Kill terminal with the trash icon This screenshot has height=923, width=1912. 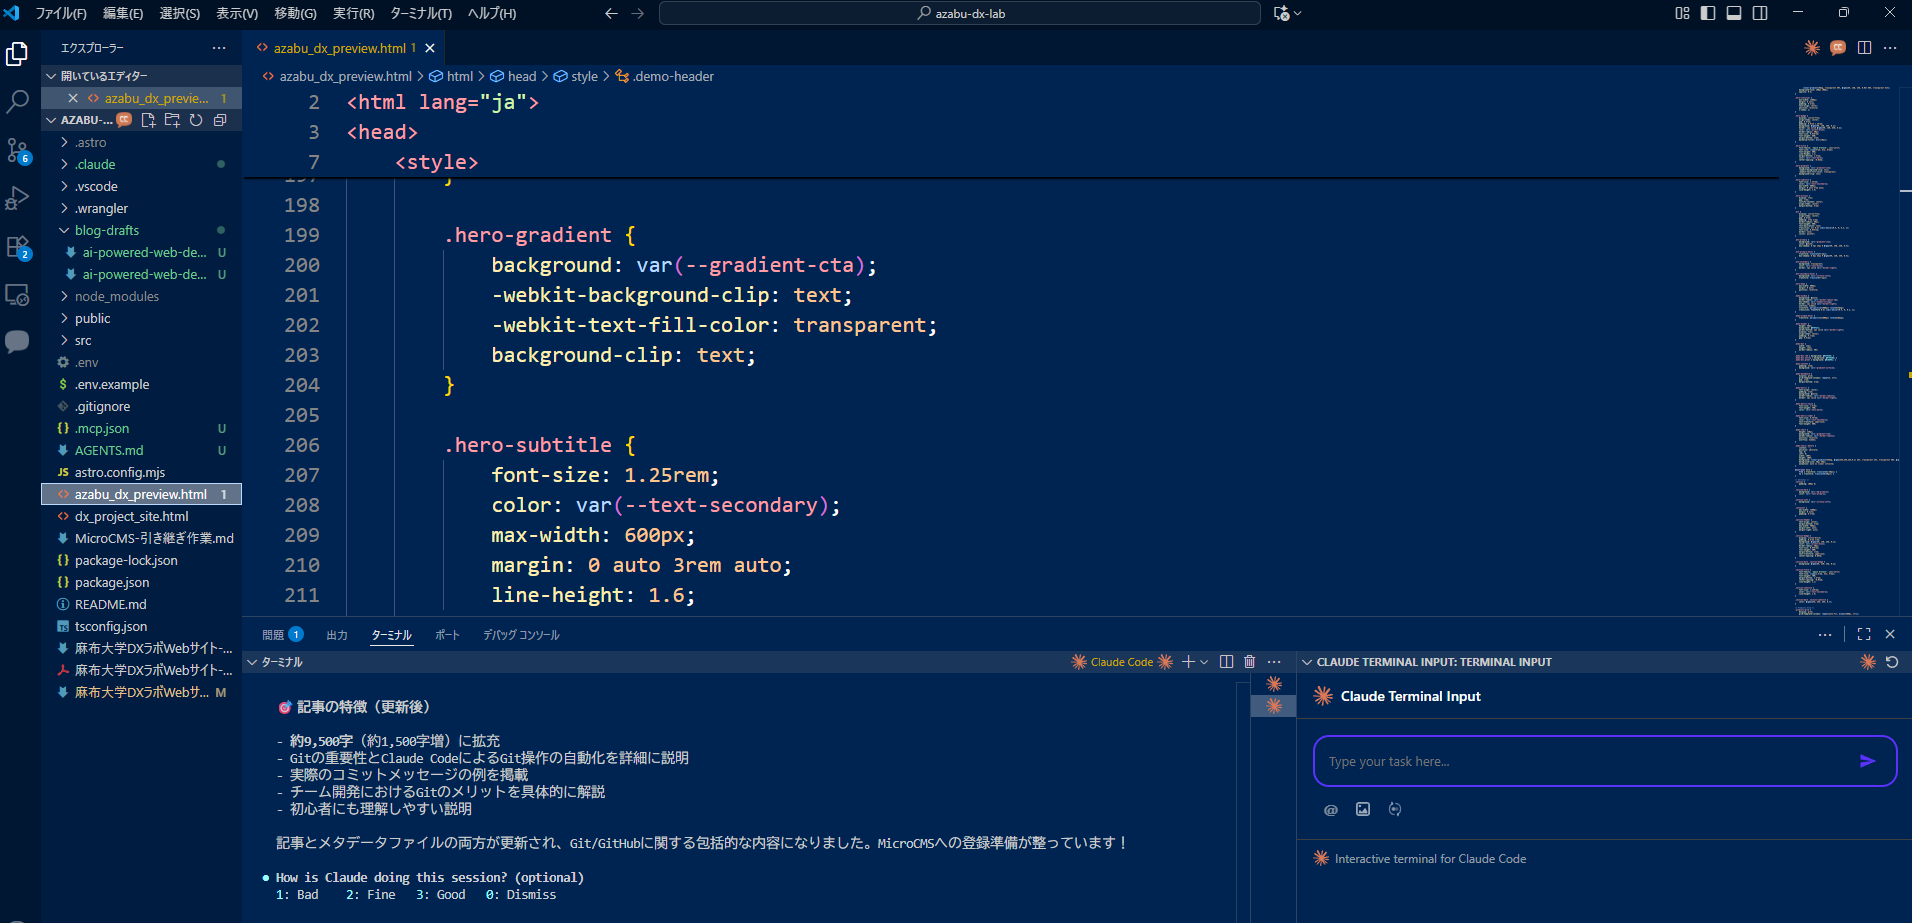(x=1249, y=662)
